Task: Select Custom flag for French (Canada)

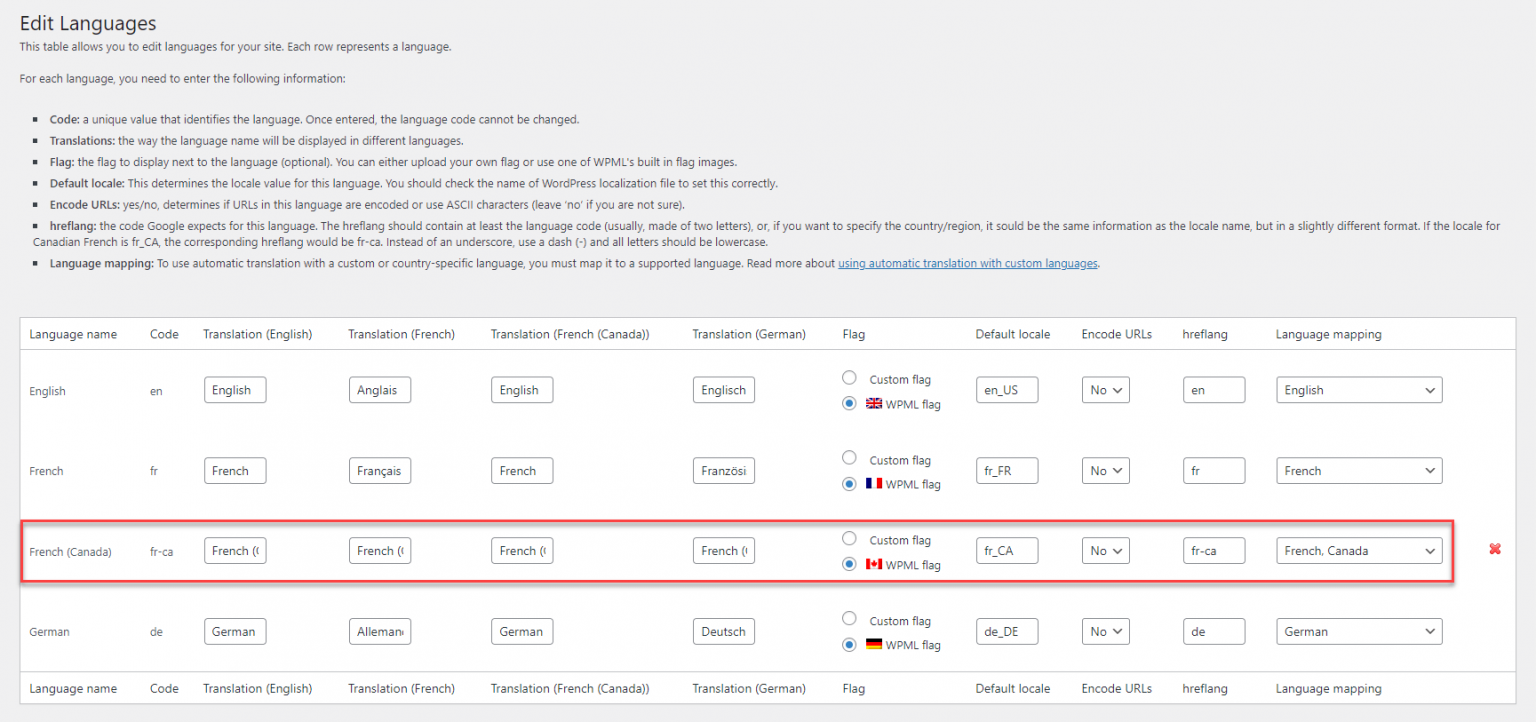Action: coord(849,539)
